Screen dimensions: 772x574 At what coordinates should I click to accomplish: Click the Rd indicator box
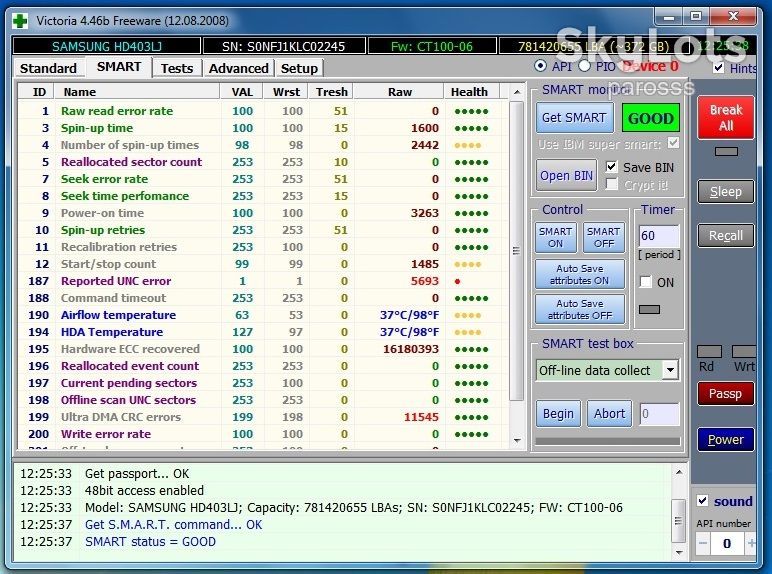point(709,351)
